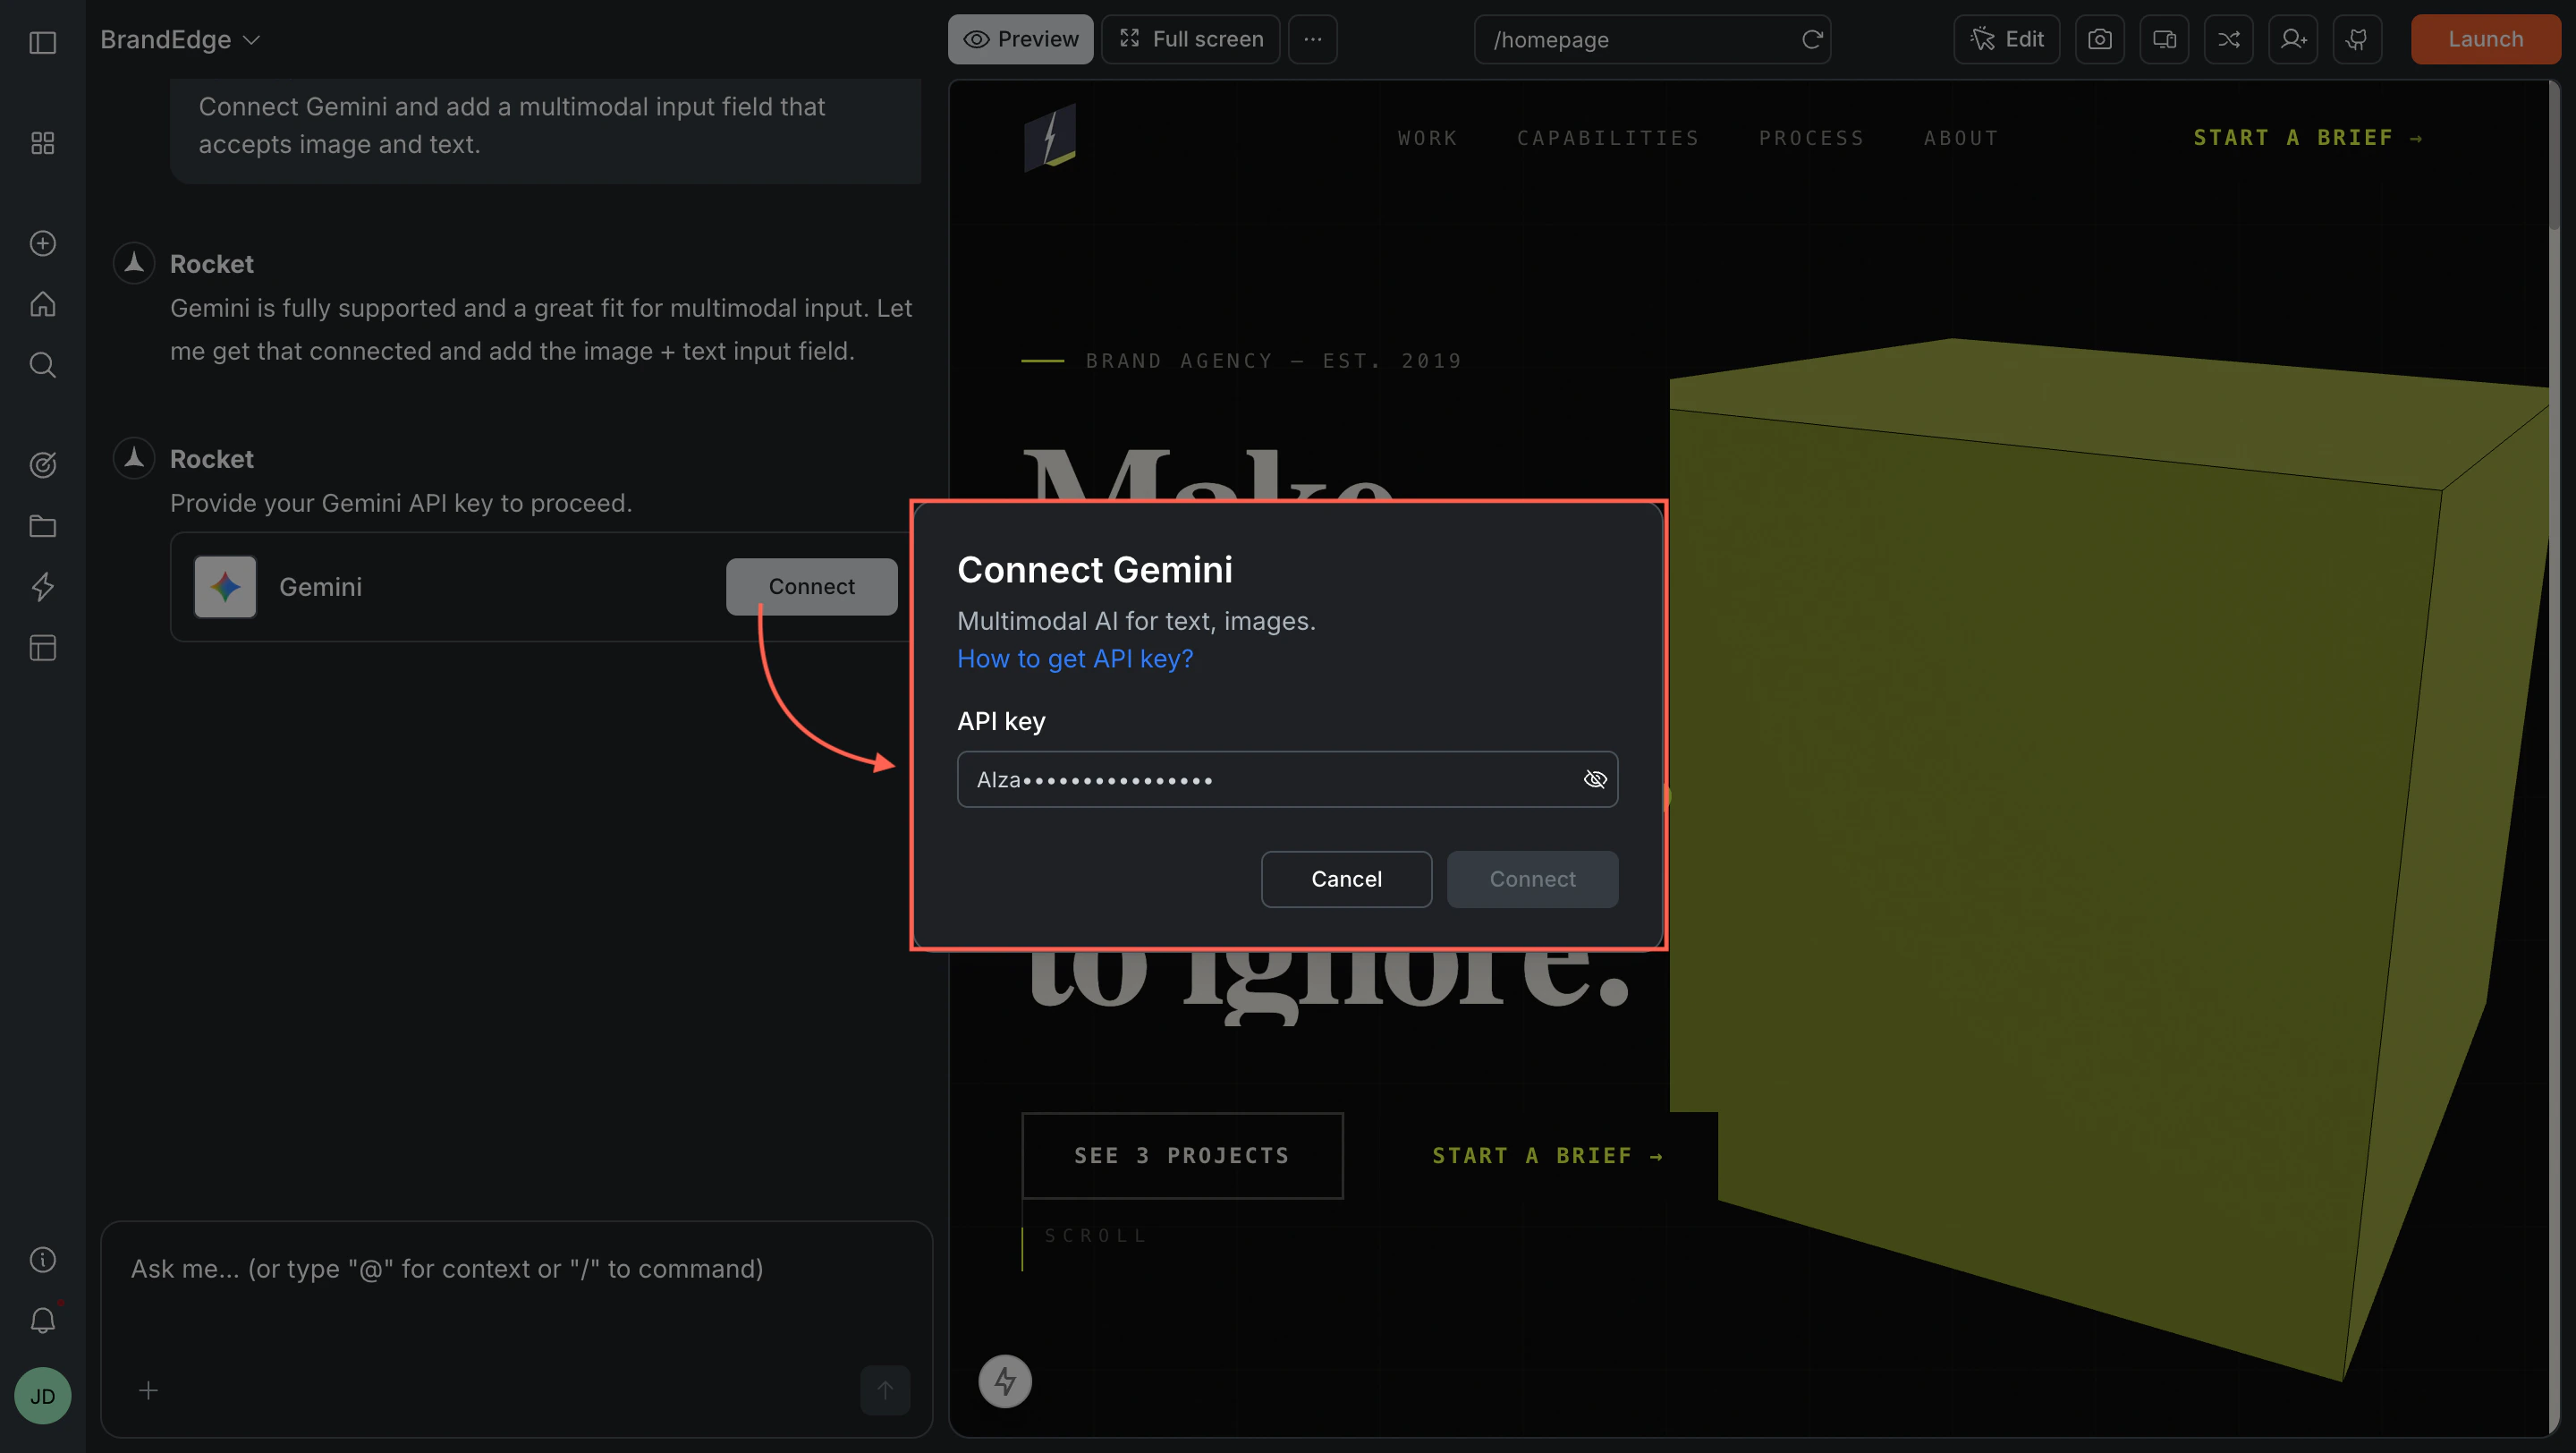The width and height of the screenshot is (2576, 1453).
Task: Expand the plus menu in the chat input
Action: (148, 1390)
